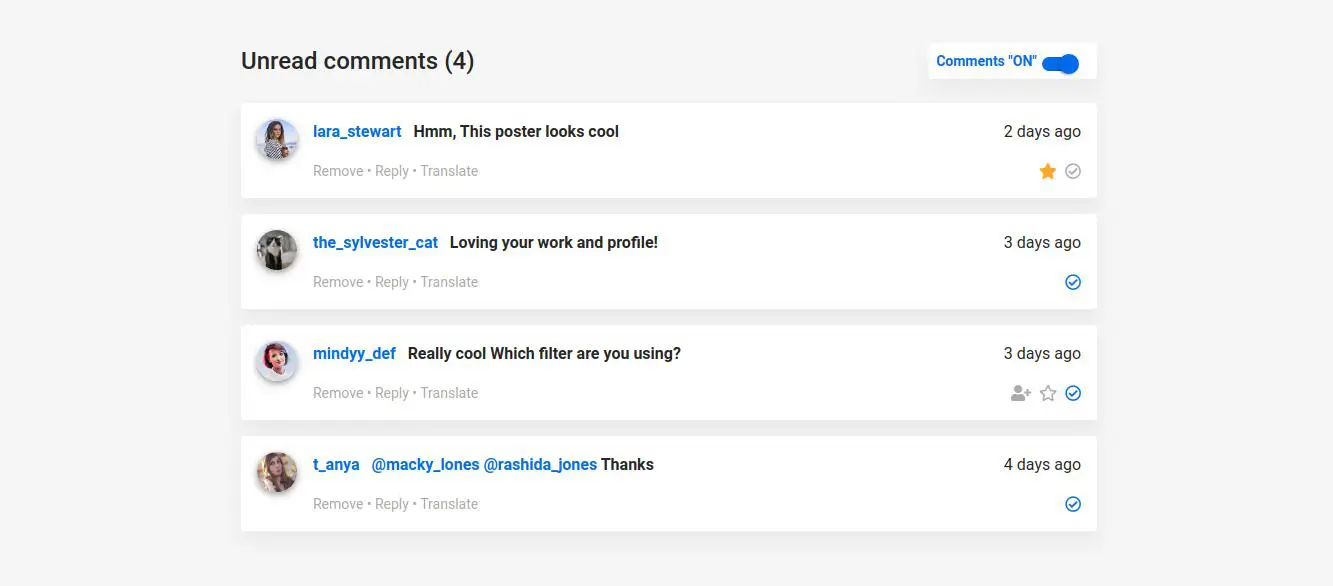This screenshot has height=586, width=1333.
Task: Open the @macky_lones mention
Action: pyautogui.click(x=425, y=465)
